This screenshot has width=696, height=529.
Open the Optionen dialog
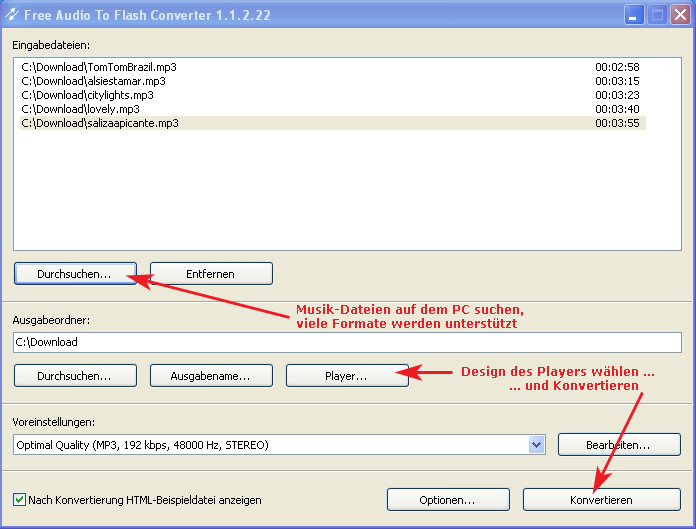click(x=448, y=499)
